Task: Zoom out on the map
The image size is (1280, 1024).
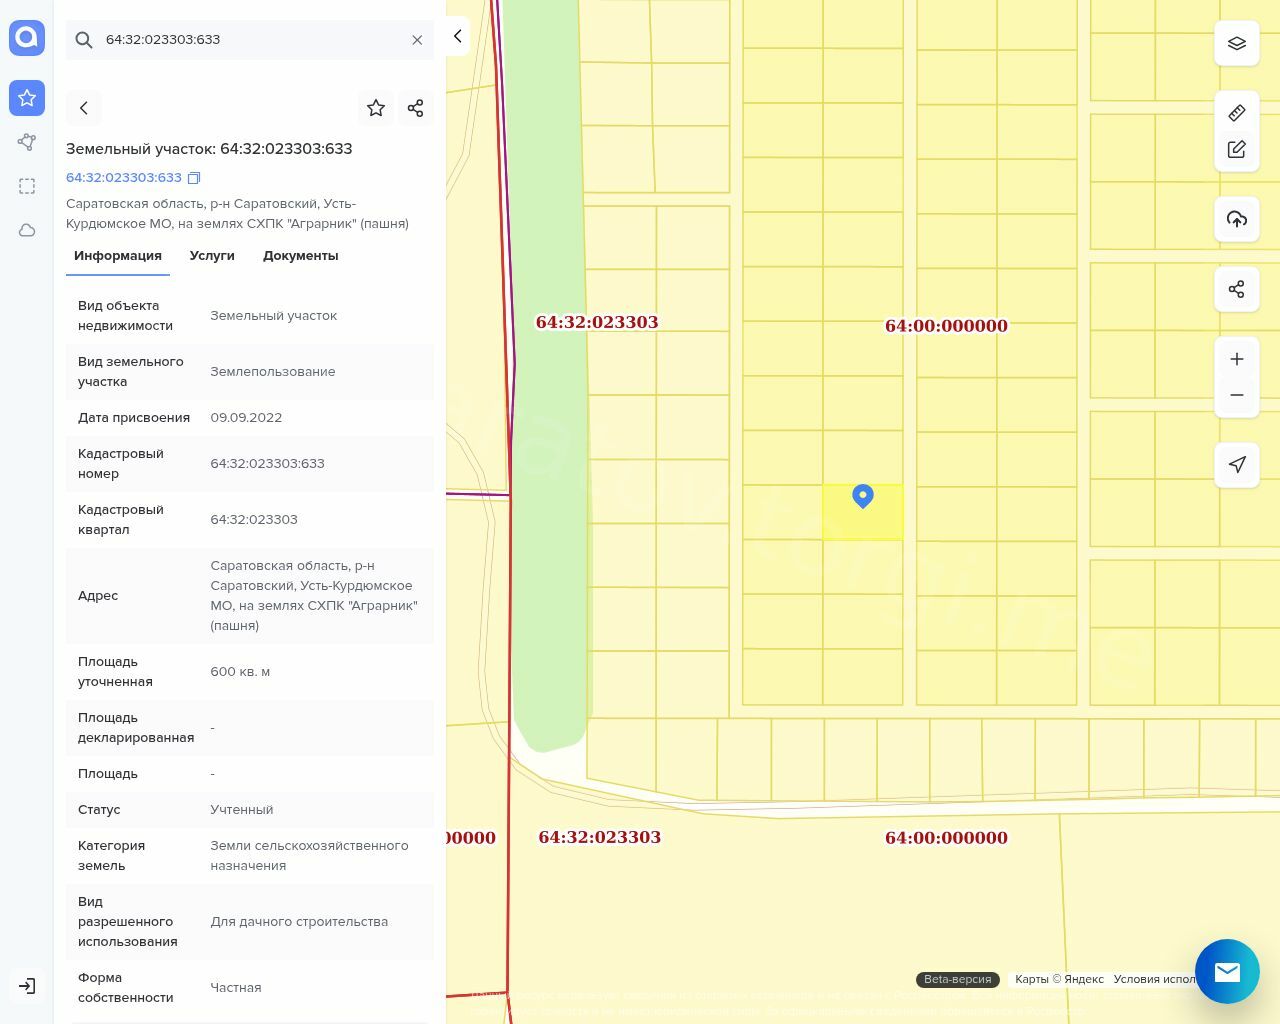Action: (x=1237, y=395)
